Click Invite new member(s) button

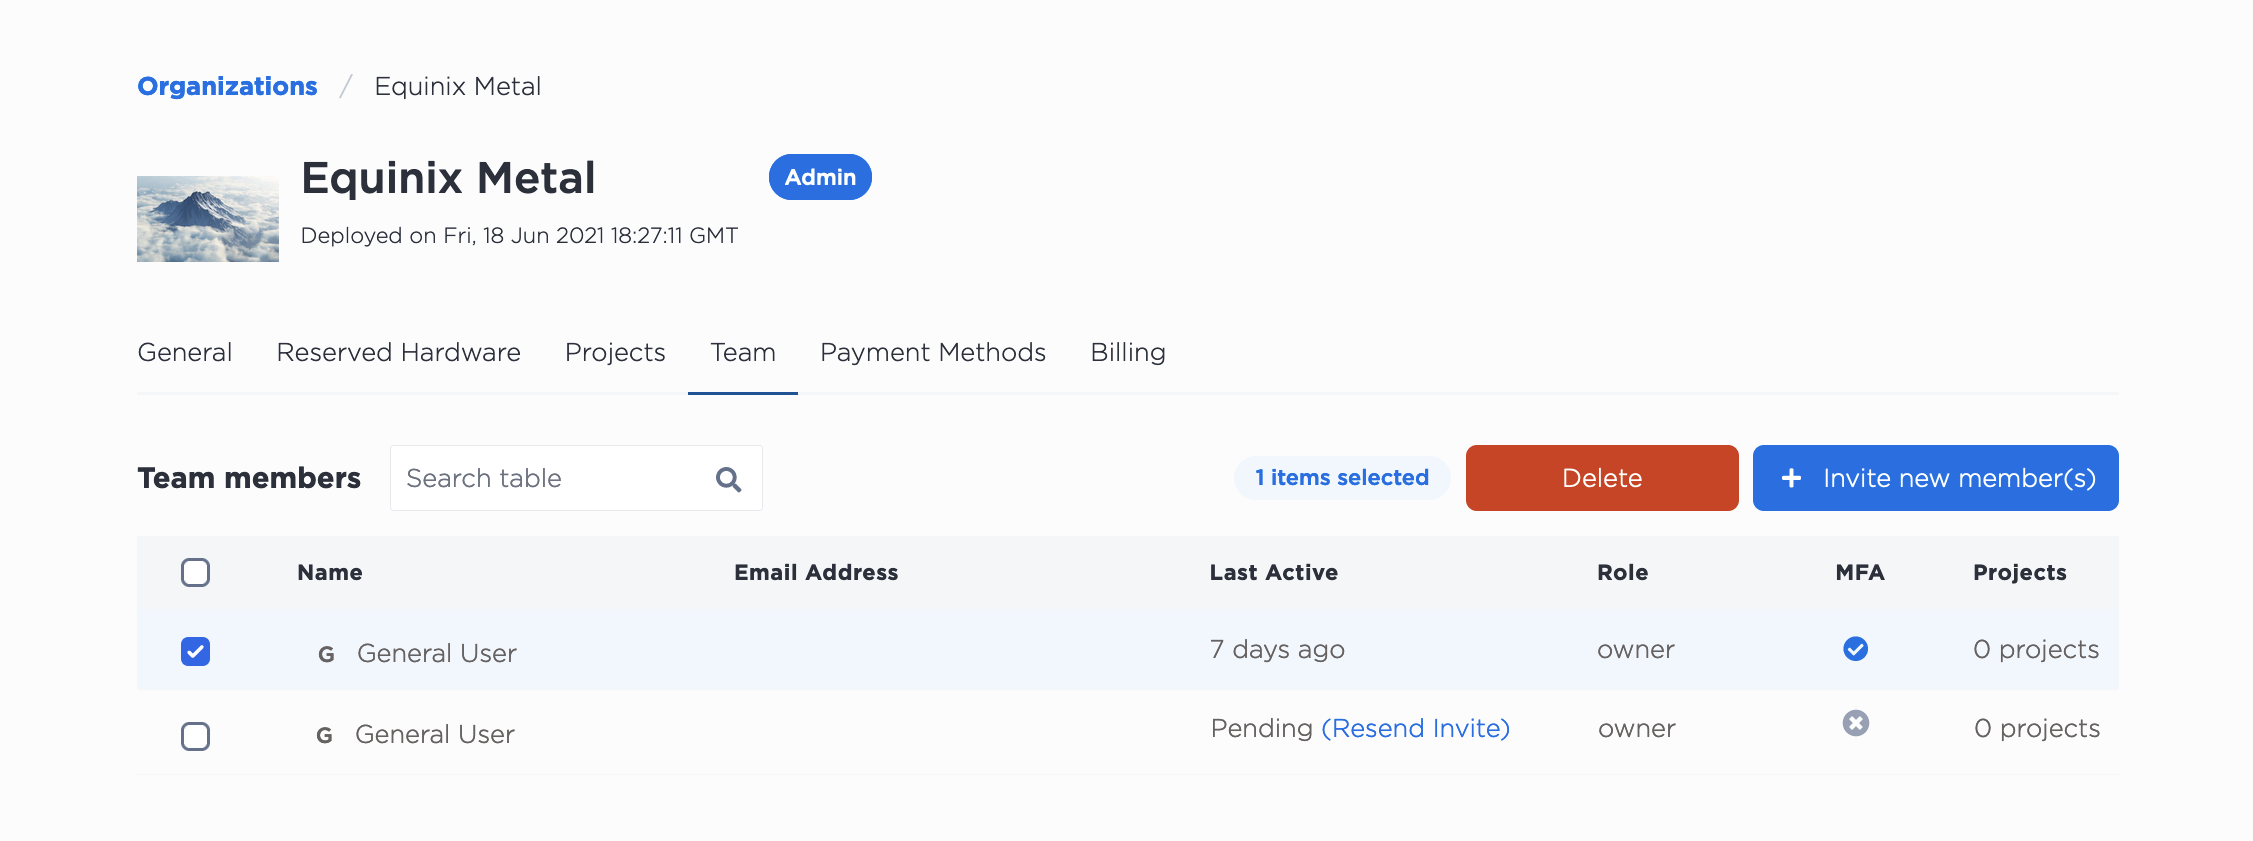click(x=1936, y=478)
